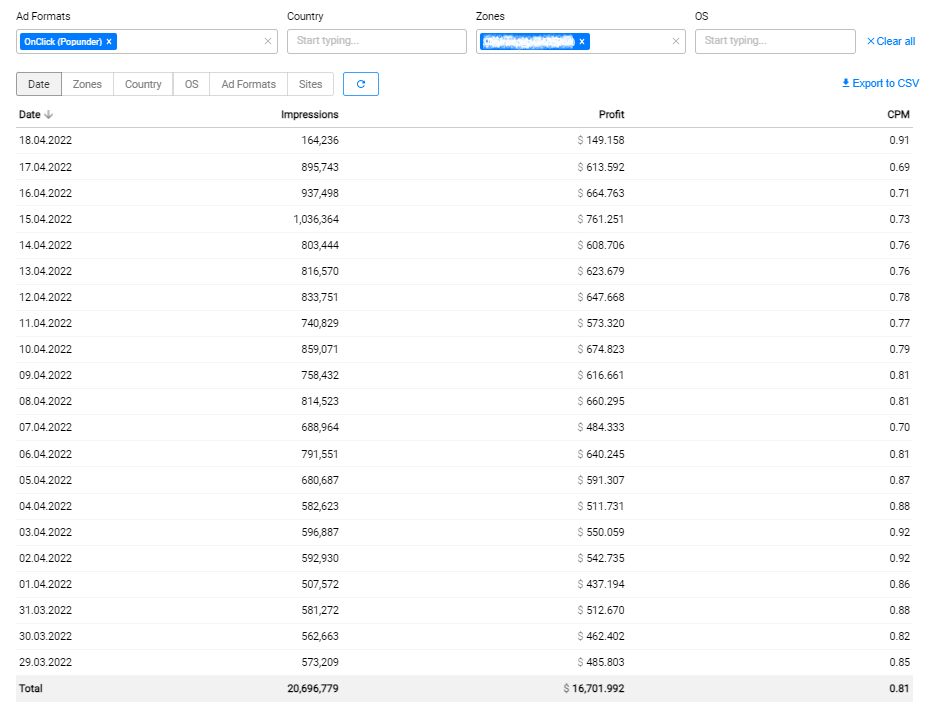The image size is (936, 718).
Task: Sort by Date column arrow
Action: (49, 115)
